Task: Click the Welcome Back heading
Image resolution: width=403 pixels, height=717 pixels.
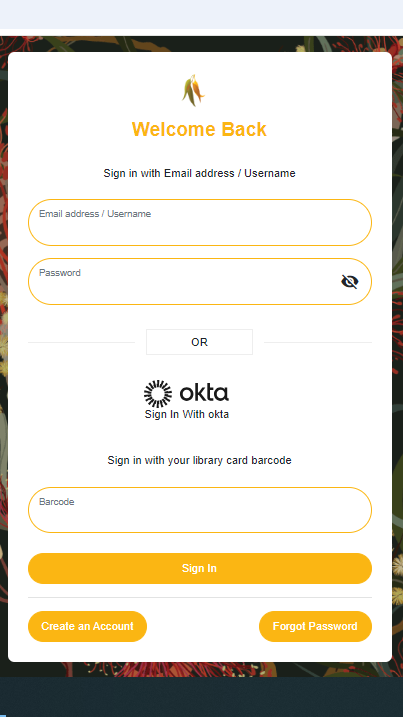Action: 199,129
